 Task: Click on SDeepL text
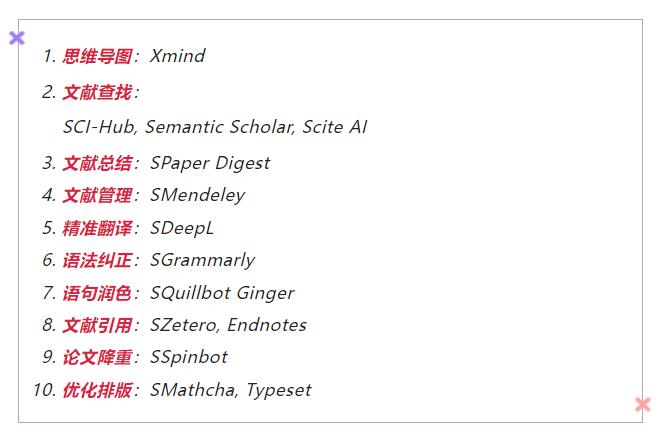[182, 229]
